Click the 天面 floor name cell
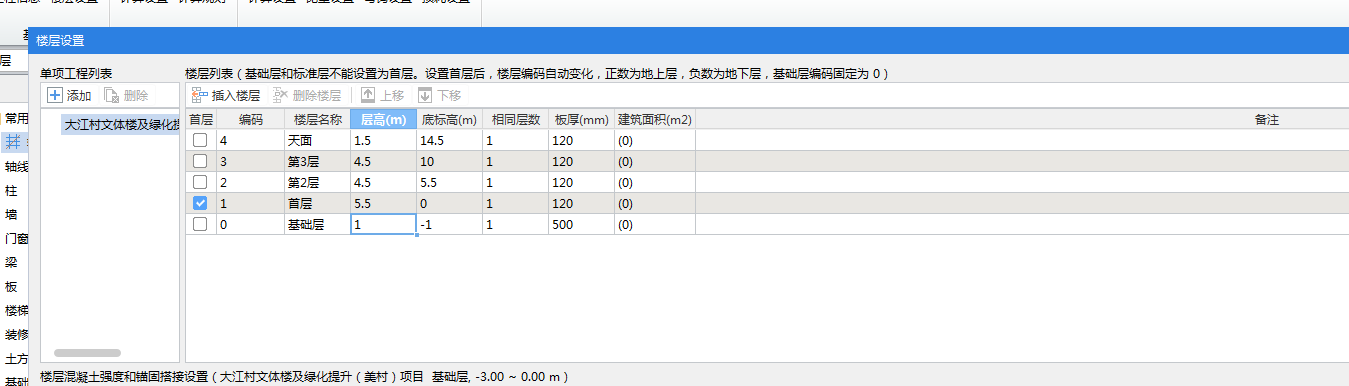The width and height of the screenshot is (1349, 386). 317,141
